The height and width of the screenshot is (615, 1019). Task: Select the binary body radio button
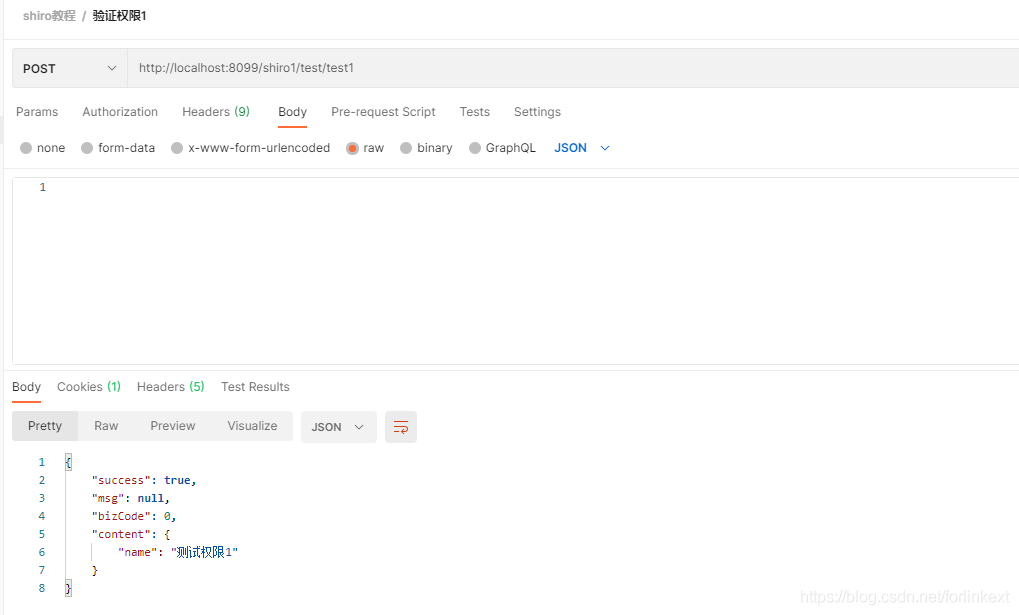(x=406, y=148)
